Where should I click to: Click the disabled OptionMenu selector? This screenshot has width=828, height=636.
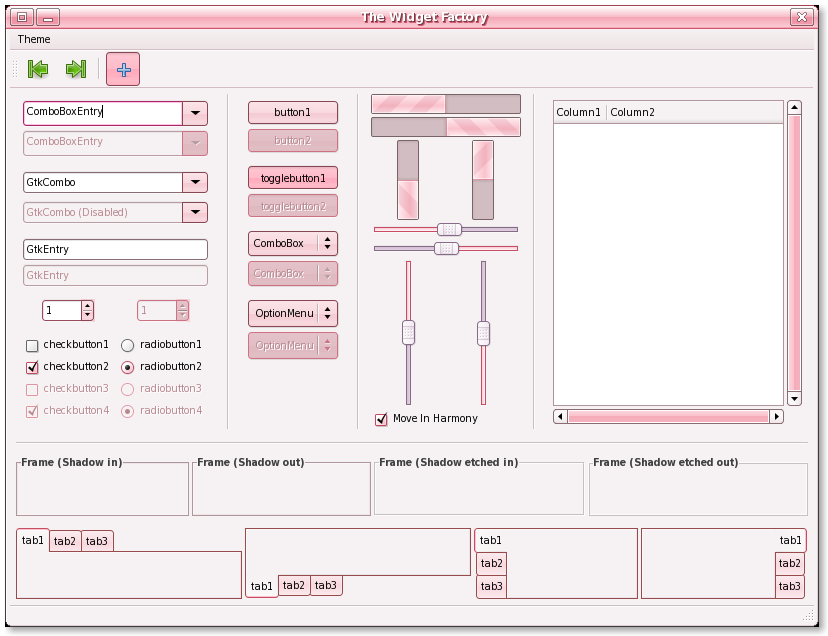[293, 345]
